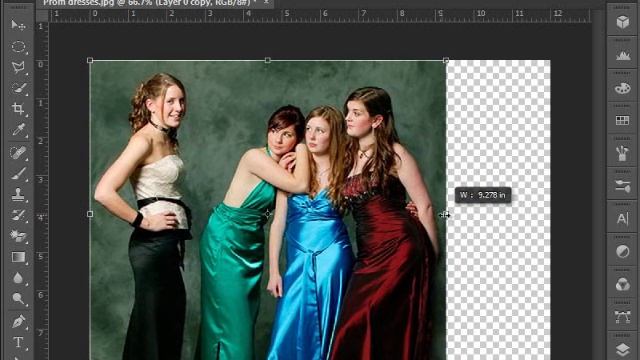Image resolution: width=640 pixels, height=360 pixels.
Task: Open the Color palette panel icon
Action: (x=622, y=88)
